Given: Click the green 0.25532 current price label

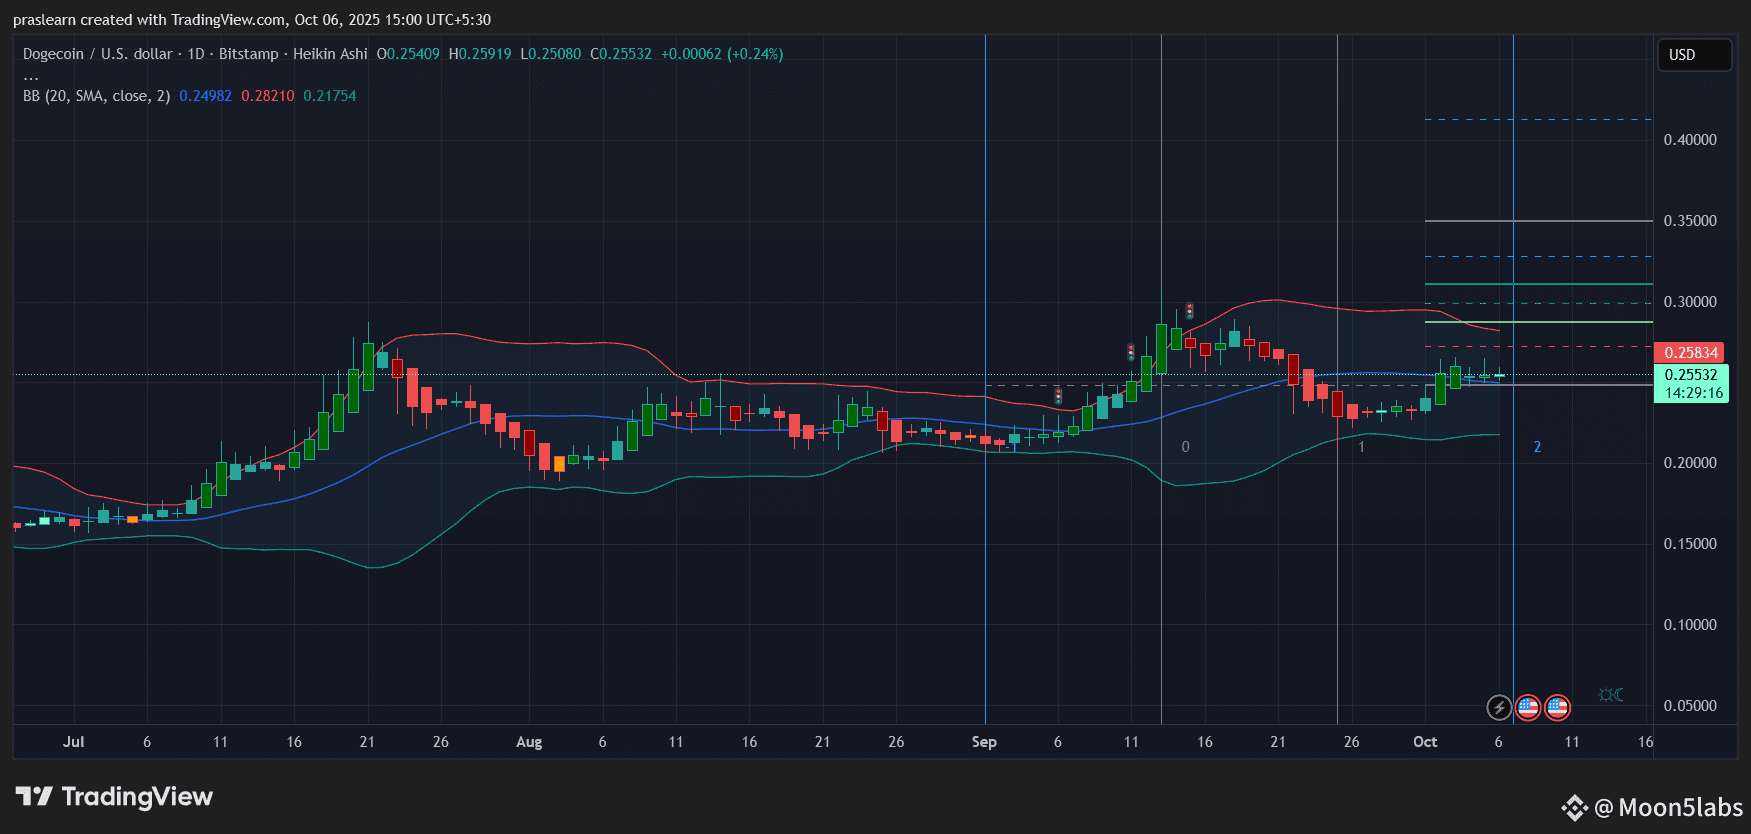Looking at the screenshot, I should pos(1690,375).
